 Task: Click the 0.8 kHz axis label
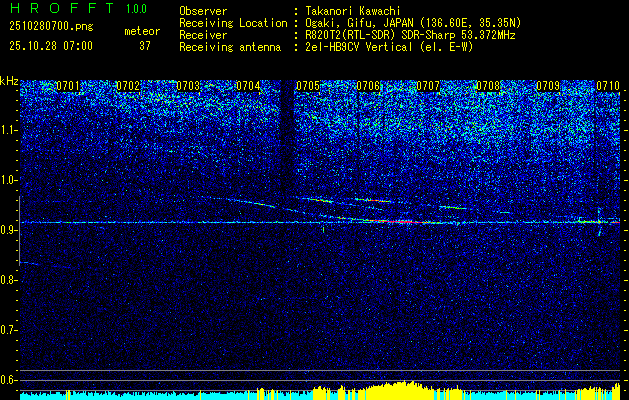click(x=8, y=280)
